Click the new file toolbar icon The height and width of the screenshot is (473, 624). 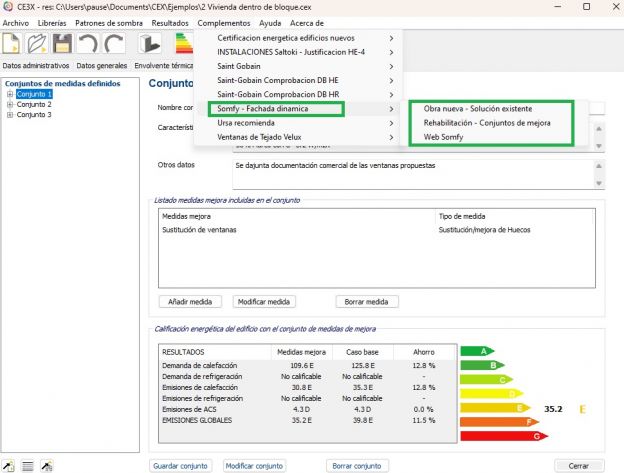click(12, 44)
